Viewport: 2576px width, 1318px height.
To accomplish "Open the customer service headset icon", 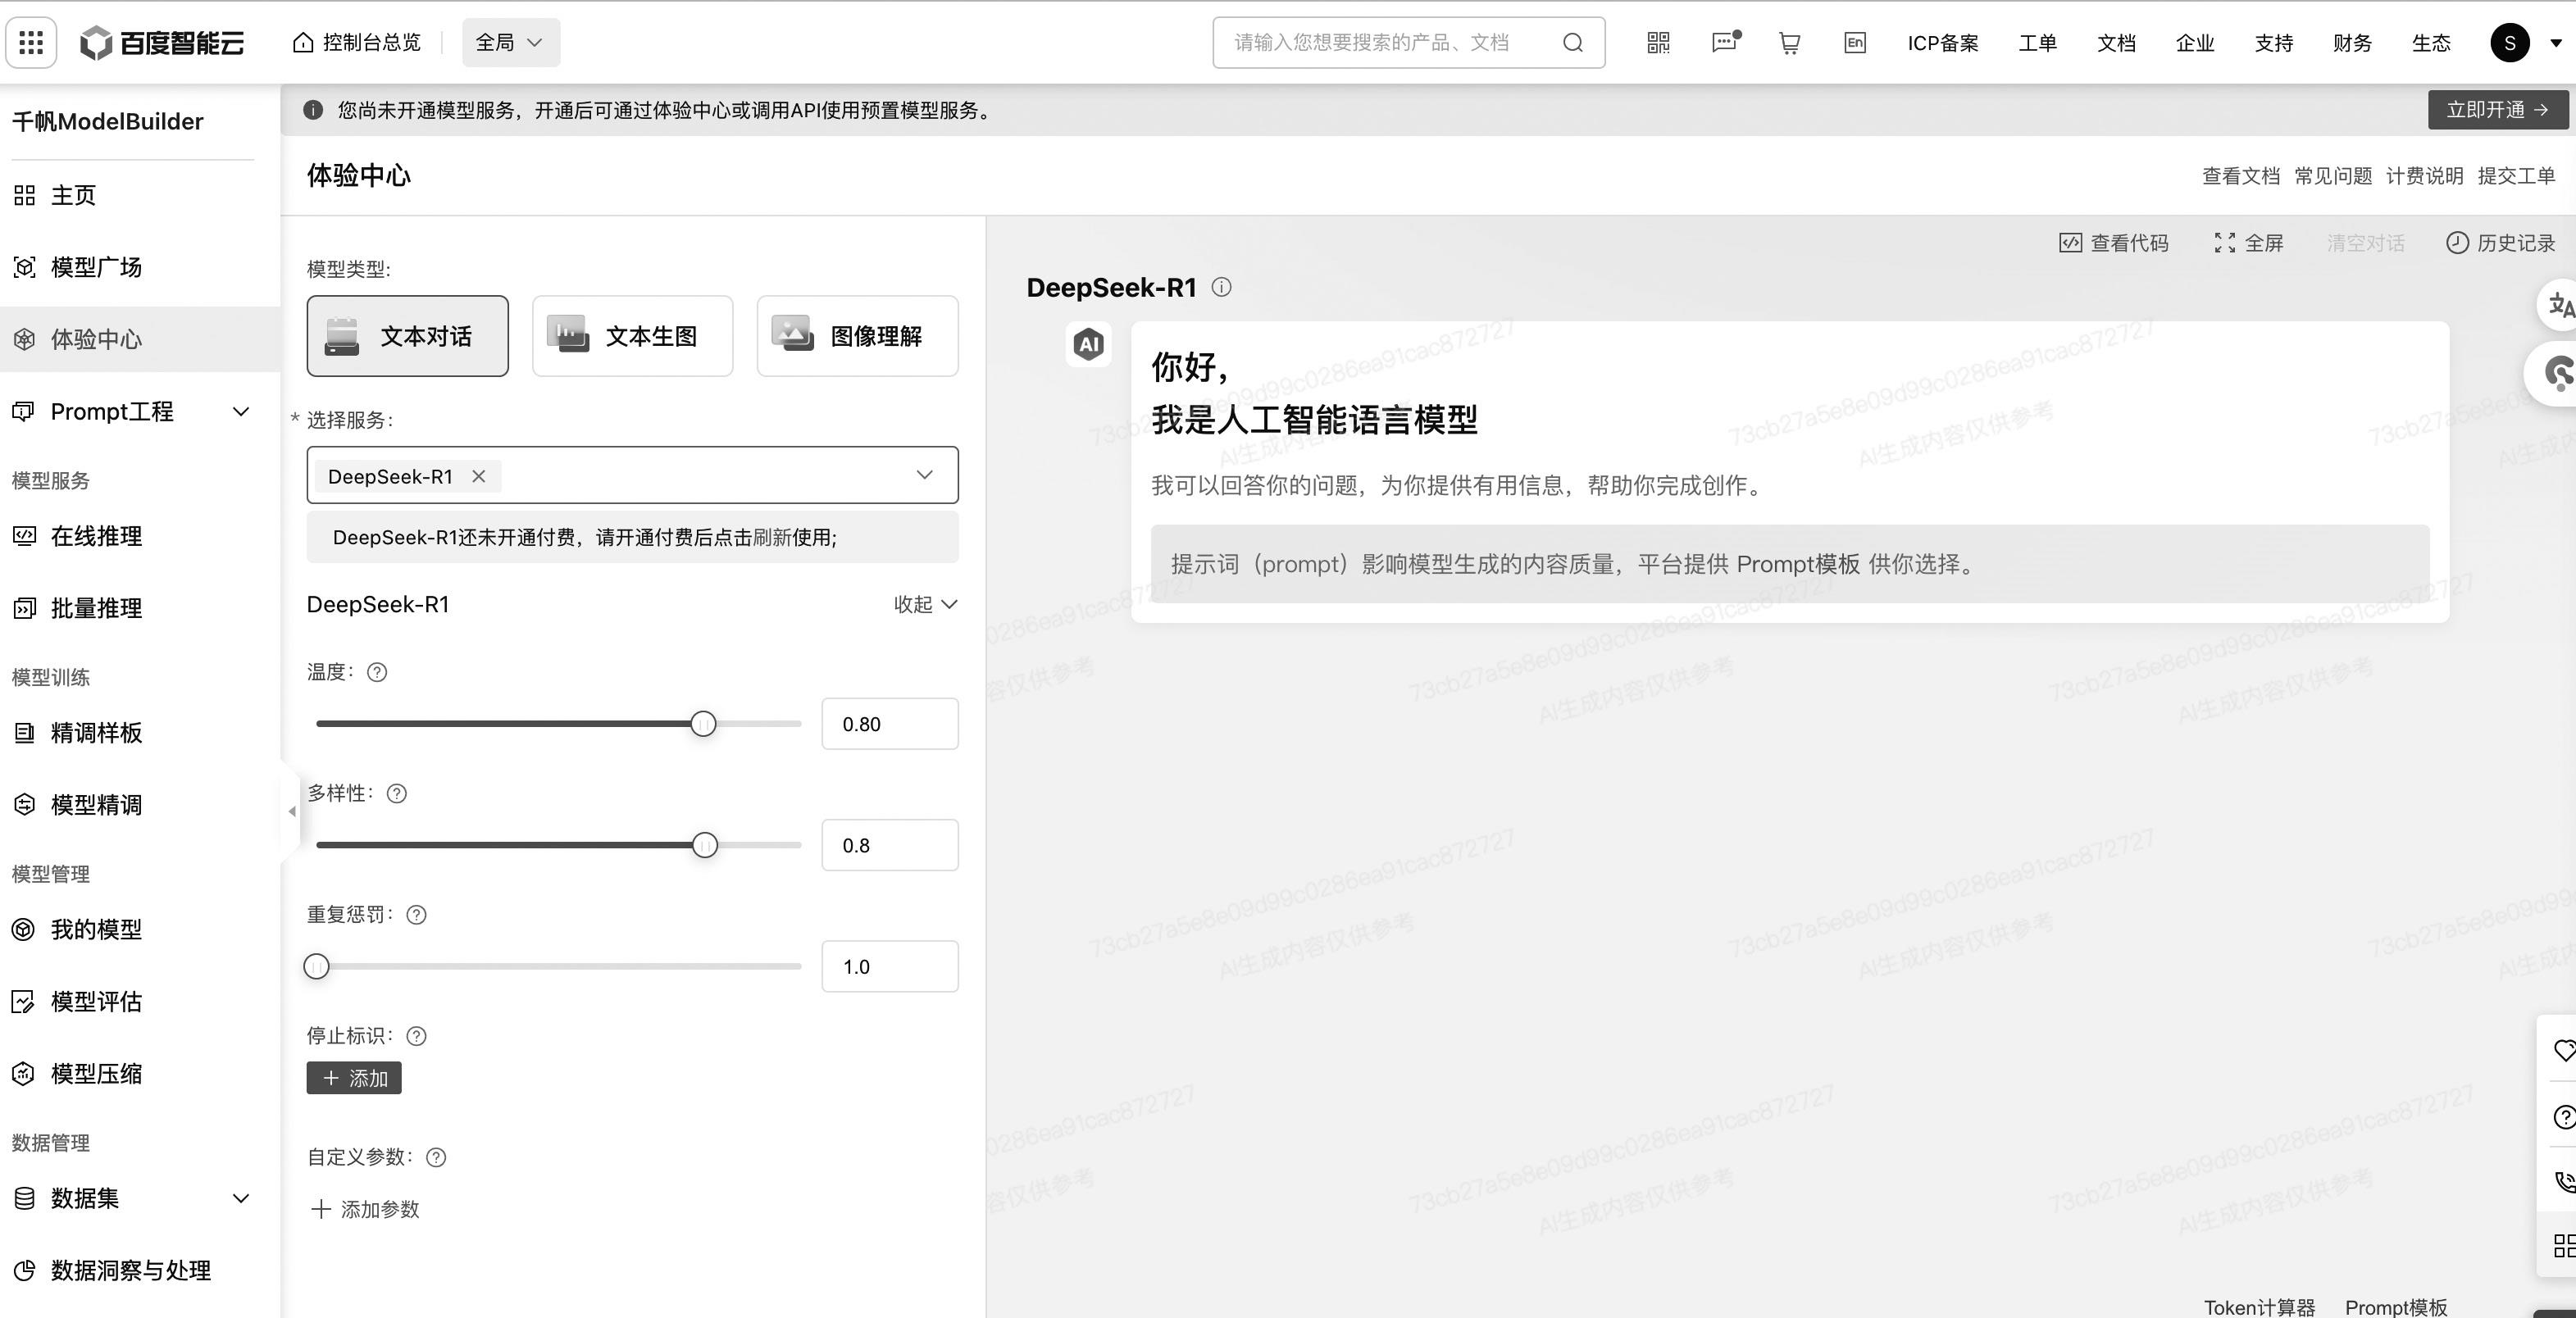I will click(2556, 374).
